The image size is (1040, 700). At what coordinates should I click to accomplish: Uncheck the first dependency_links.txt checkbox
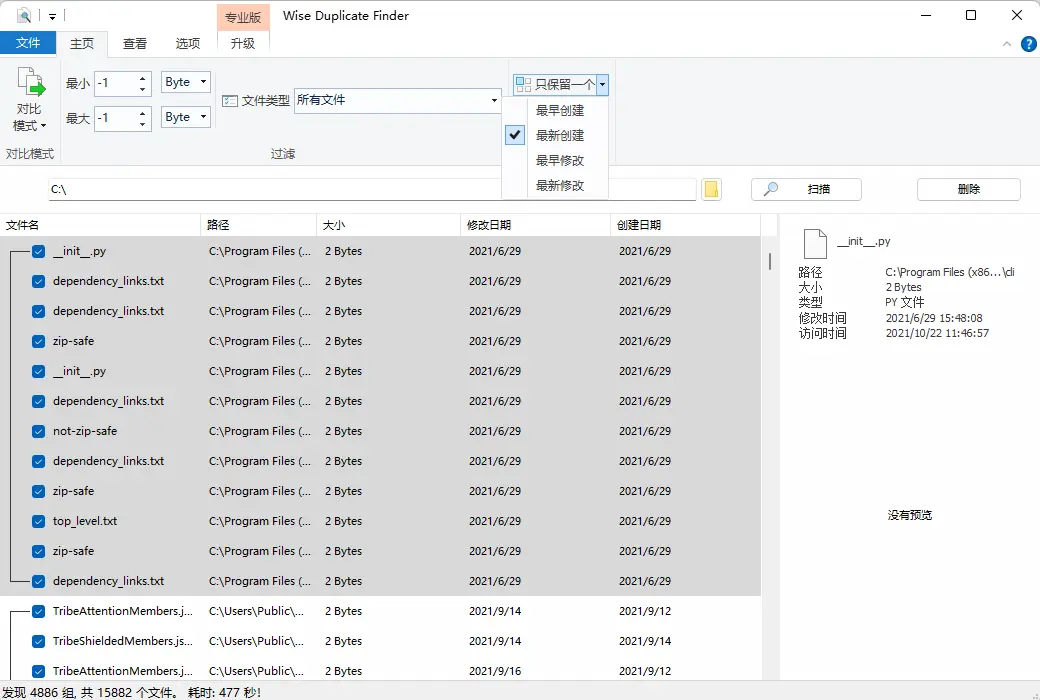click(x=38, y=281)
